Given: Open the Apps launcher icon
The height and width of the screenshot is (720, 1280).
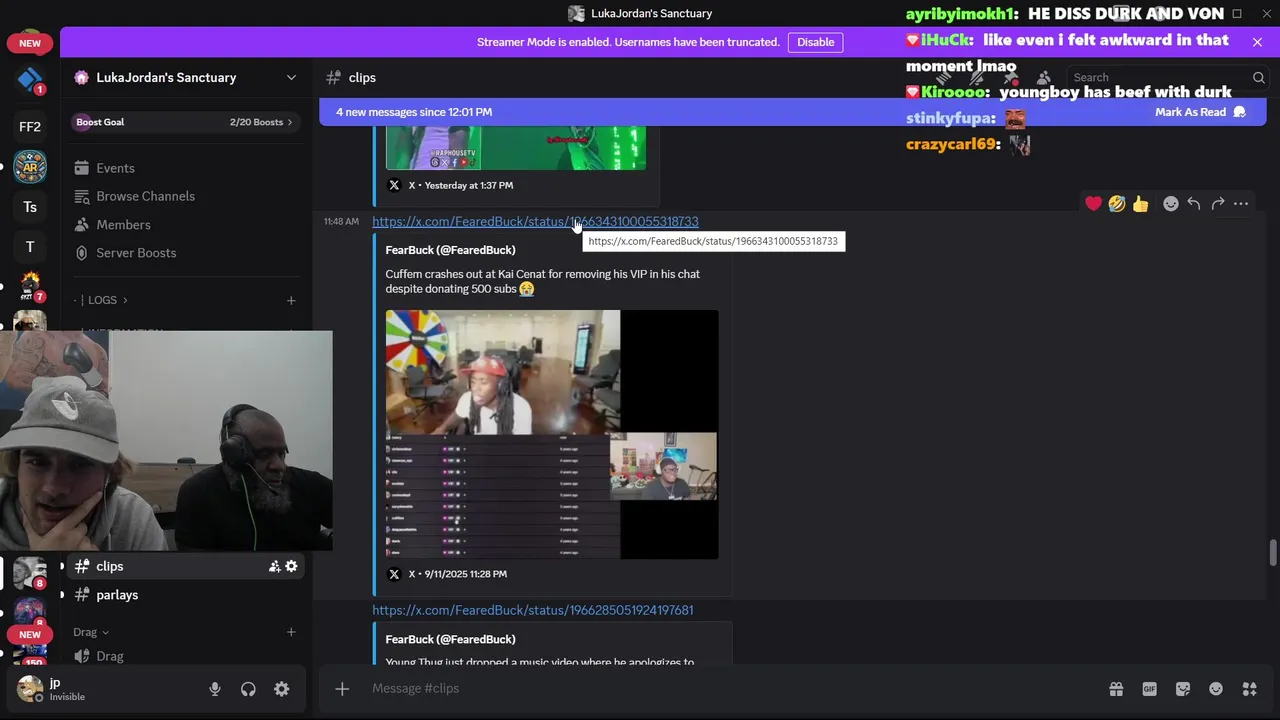Looking at the screenshot, I should click(1249, 689).
